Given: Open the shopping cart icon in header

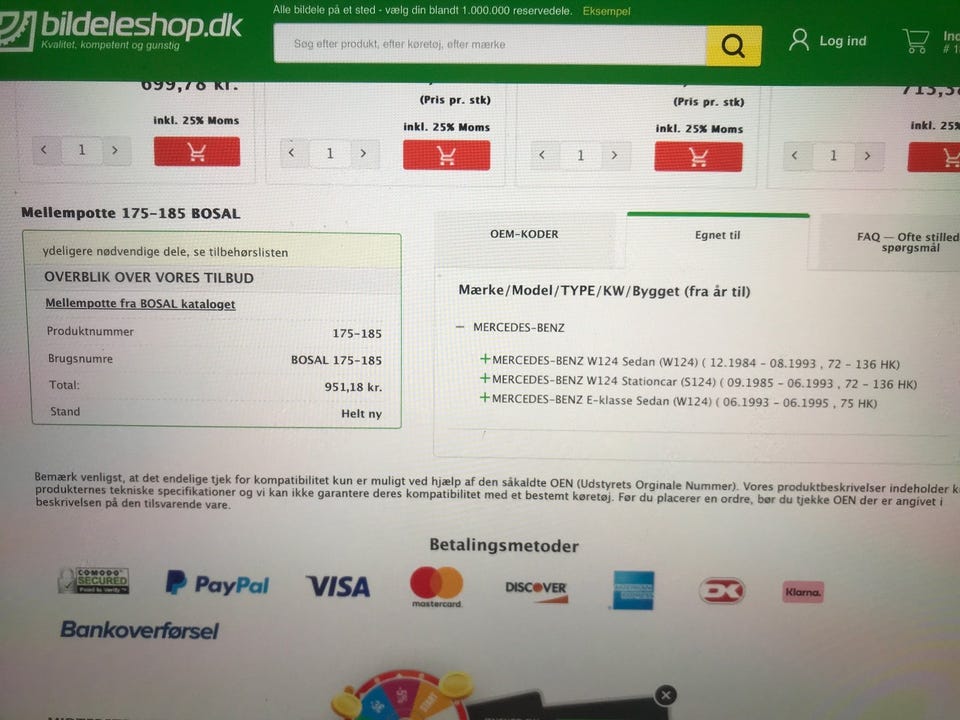Looking at the screenshot, I should (x=916, y=40).
